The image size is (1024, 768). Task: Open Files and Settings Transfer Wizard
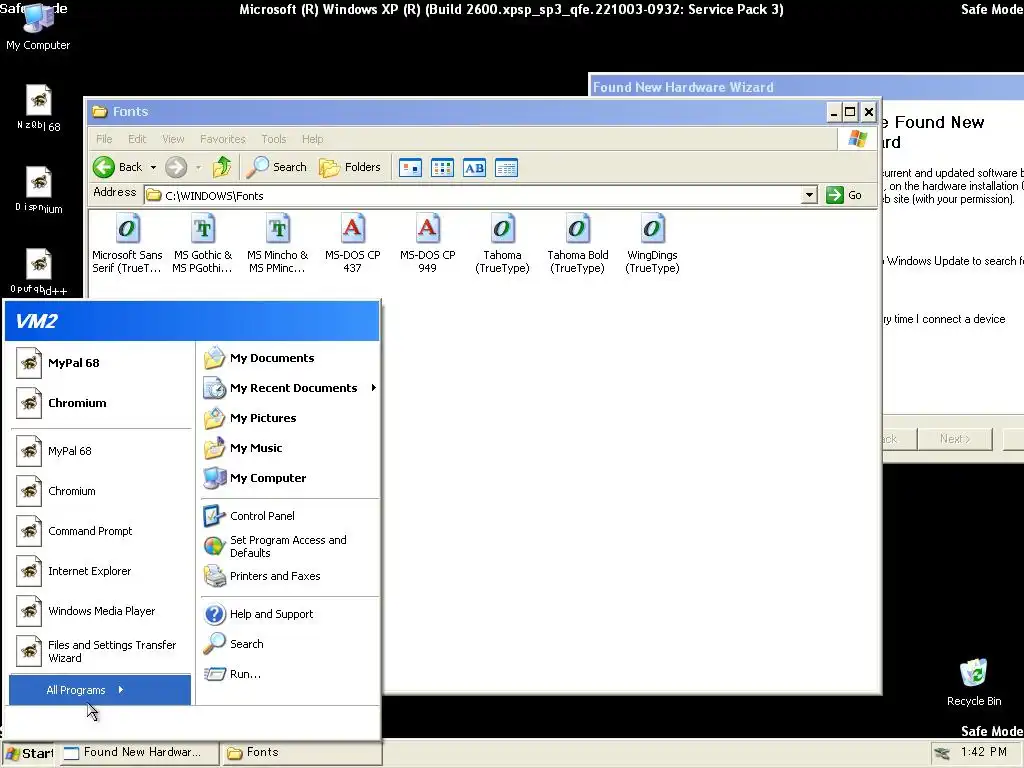(101, 651)
